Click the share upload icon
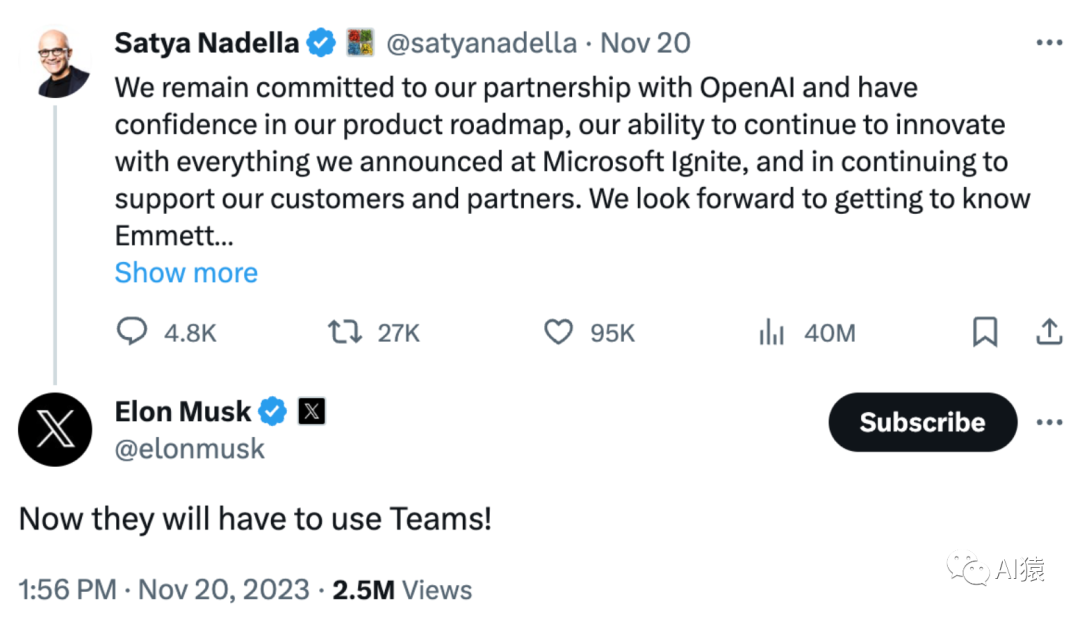Image resolution: width=1080 pixels, height=617 pixels. (1049, 332)
